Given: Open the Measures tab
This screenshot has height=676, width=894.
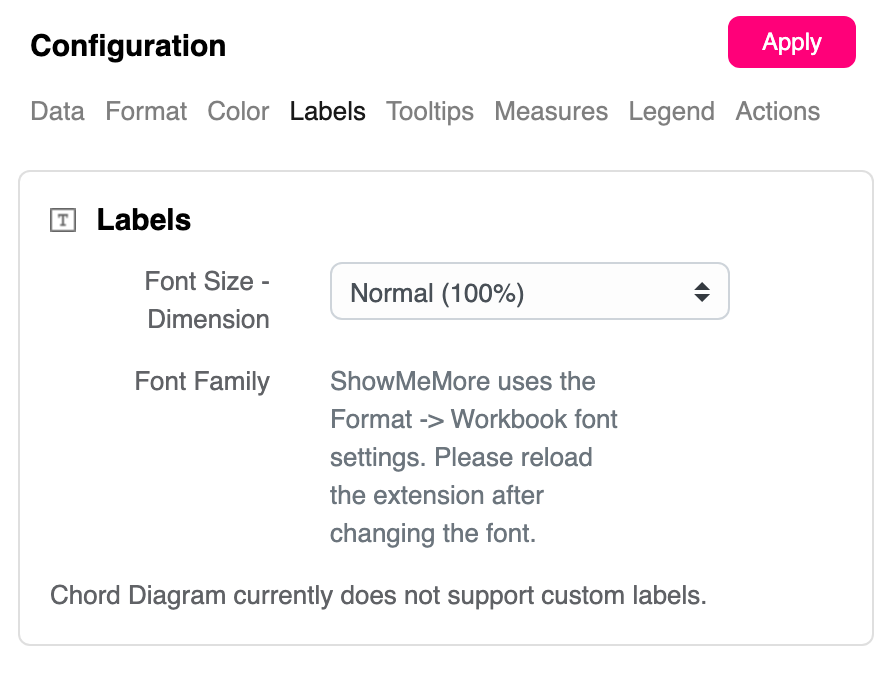Looking at the screenshot, I should 551,111.
